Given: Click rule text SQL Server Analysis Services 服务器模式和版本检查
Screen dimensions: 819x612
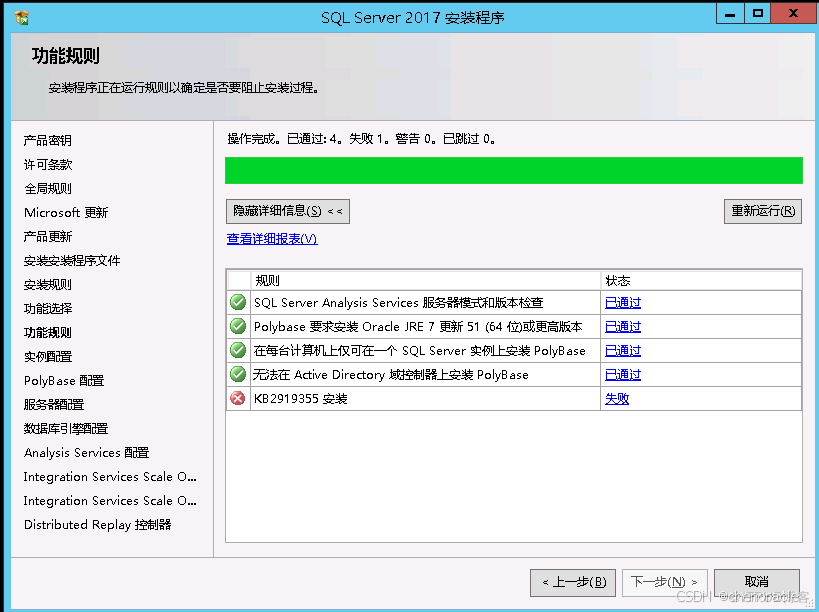Looking at the screenshot, I should (399, 302).
